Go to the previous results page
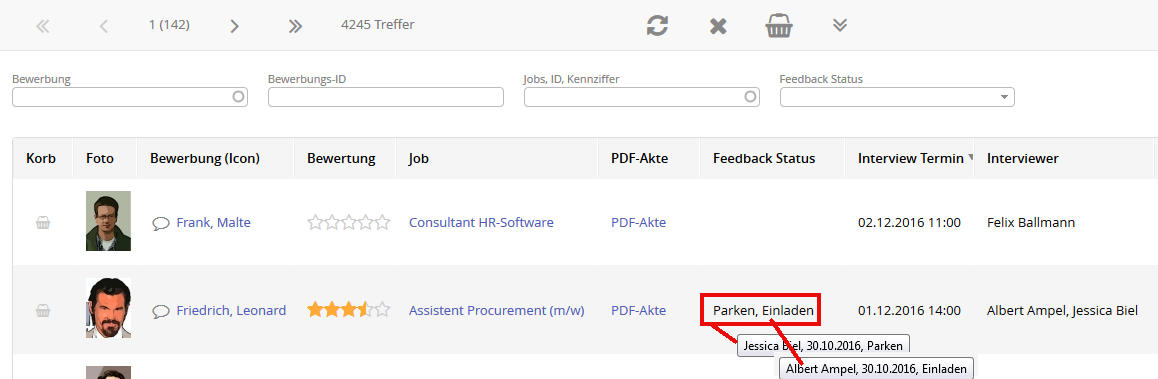1158x379 pixels. tap(103, 26)
